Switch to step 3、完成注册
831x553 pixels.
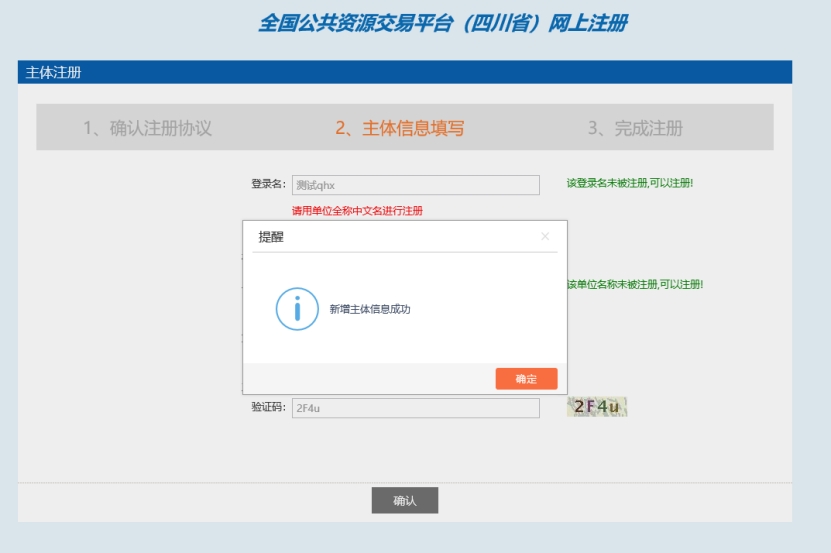pyautogui.click(x=635, y=128)
